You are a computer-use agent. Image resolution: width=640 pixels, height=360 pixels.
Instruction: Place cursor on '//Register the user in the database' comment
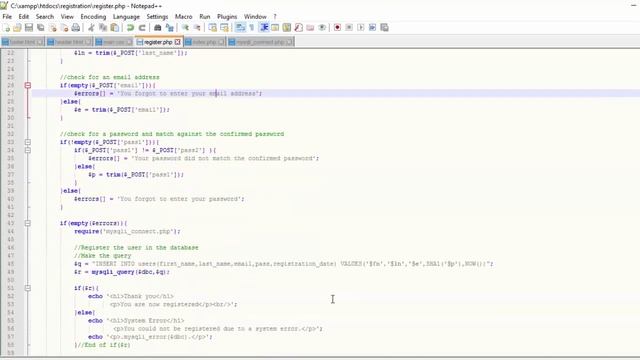(x=136, y=248)
